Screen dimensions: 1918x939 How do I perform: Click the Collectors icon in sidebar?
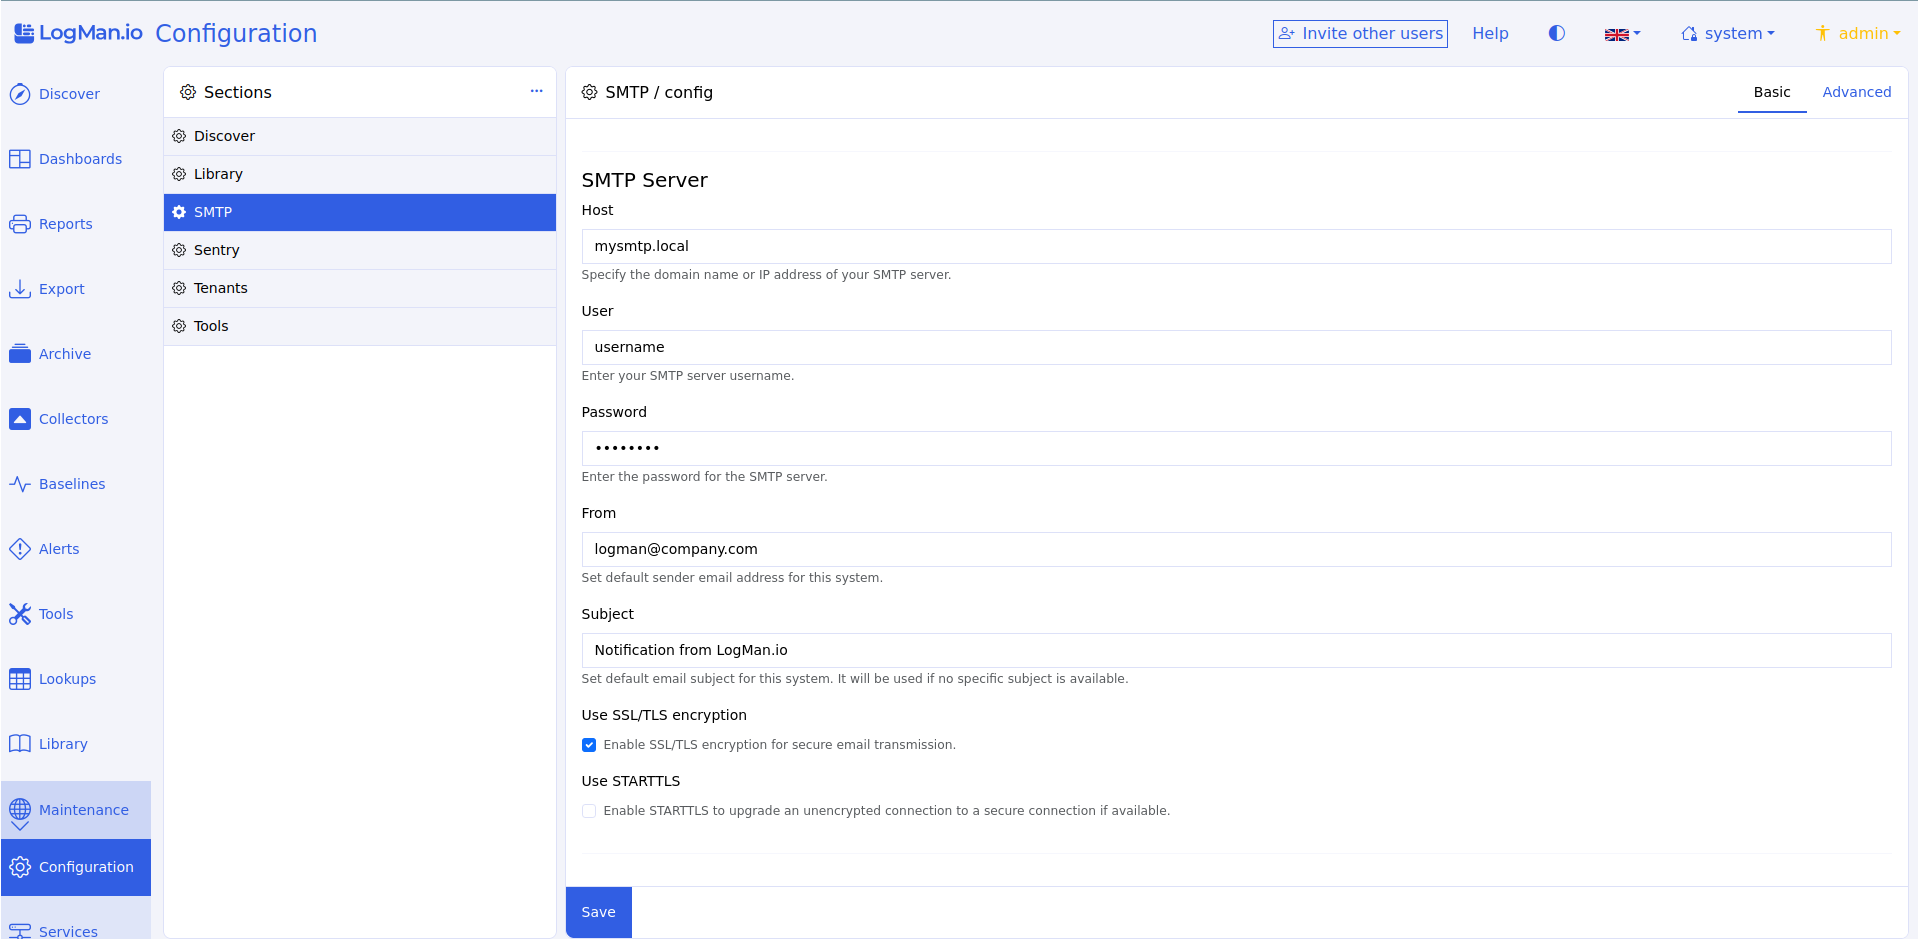[20, 419]
